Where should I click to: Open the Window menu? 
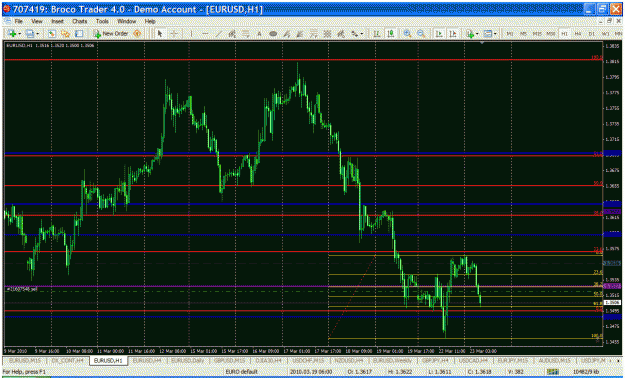pyautogui.click(x=126, y=21)
